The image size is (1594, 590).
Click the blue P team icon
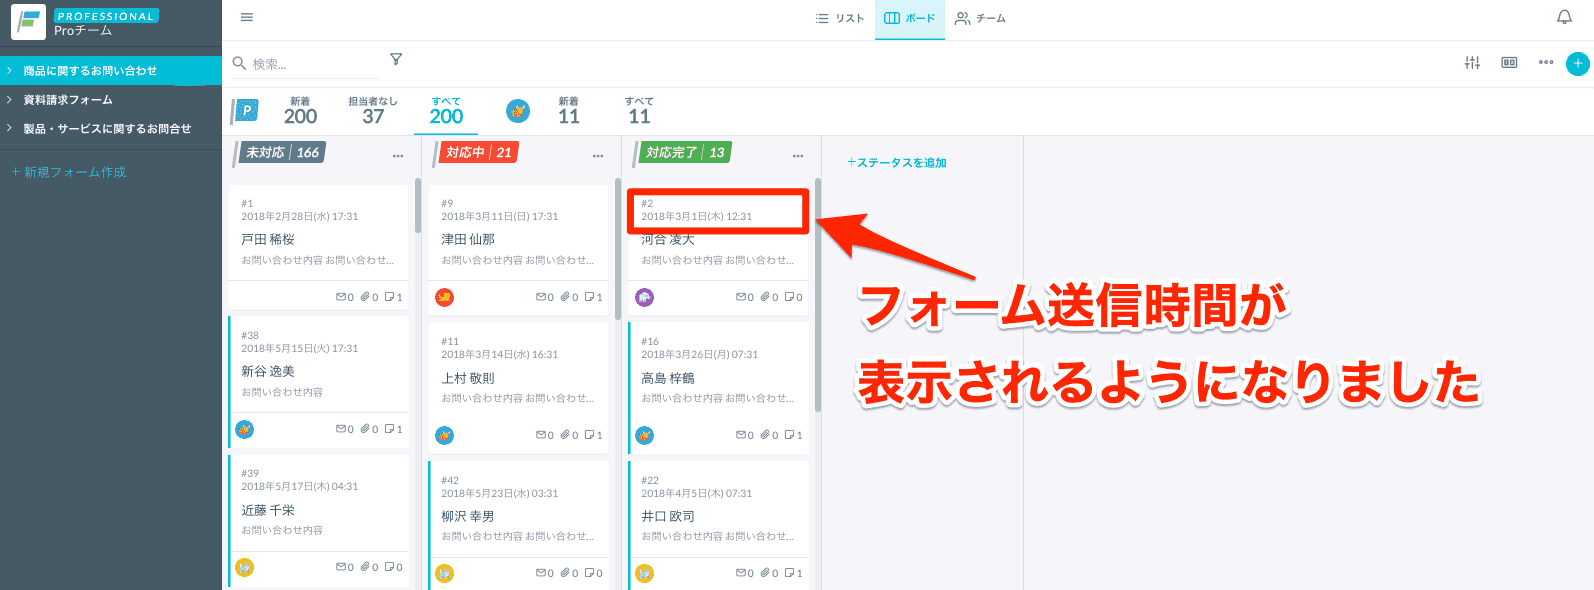coord(246,110)
